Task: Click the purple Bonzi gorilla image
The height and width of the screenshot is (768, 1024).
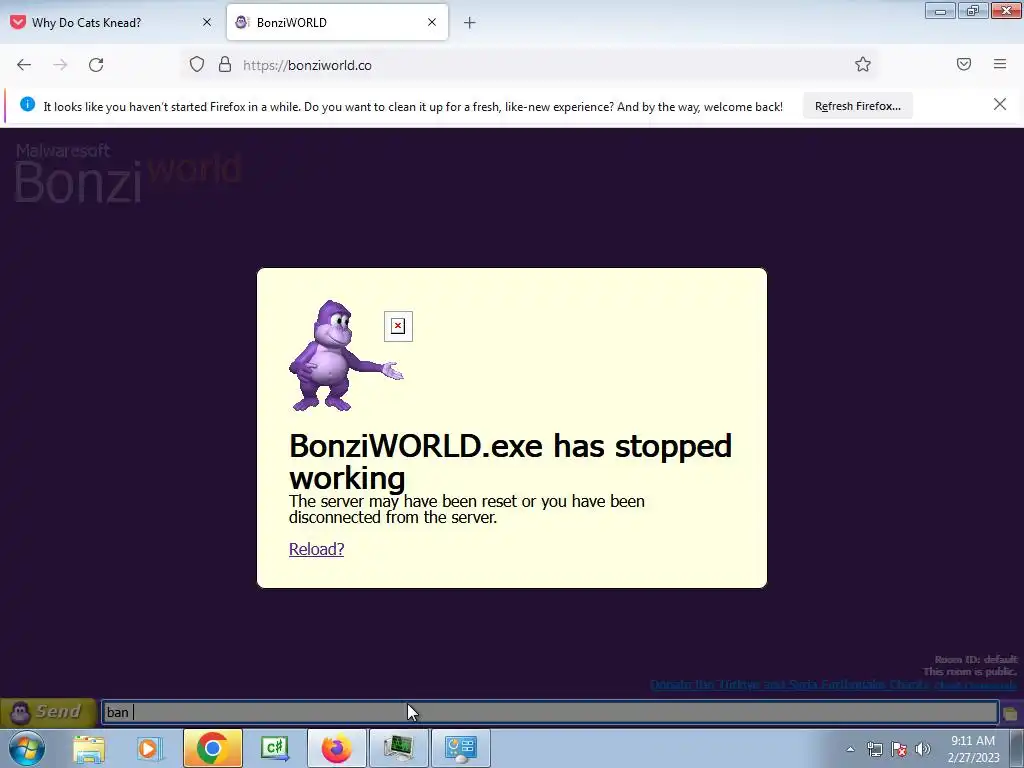Action: point(345,355)
